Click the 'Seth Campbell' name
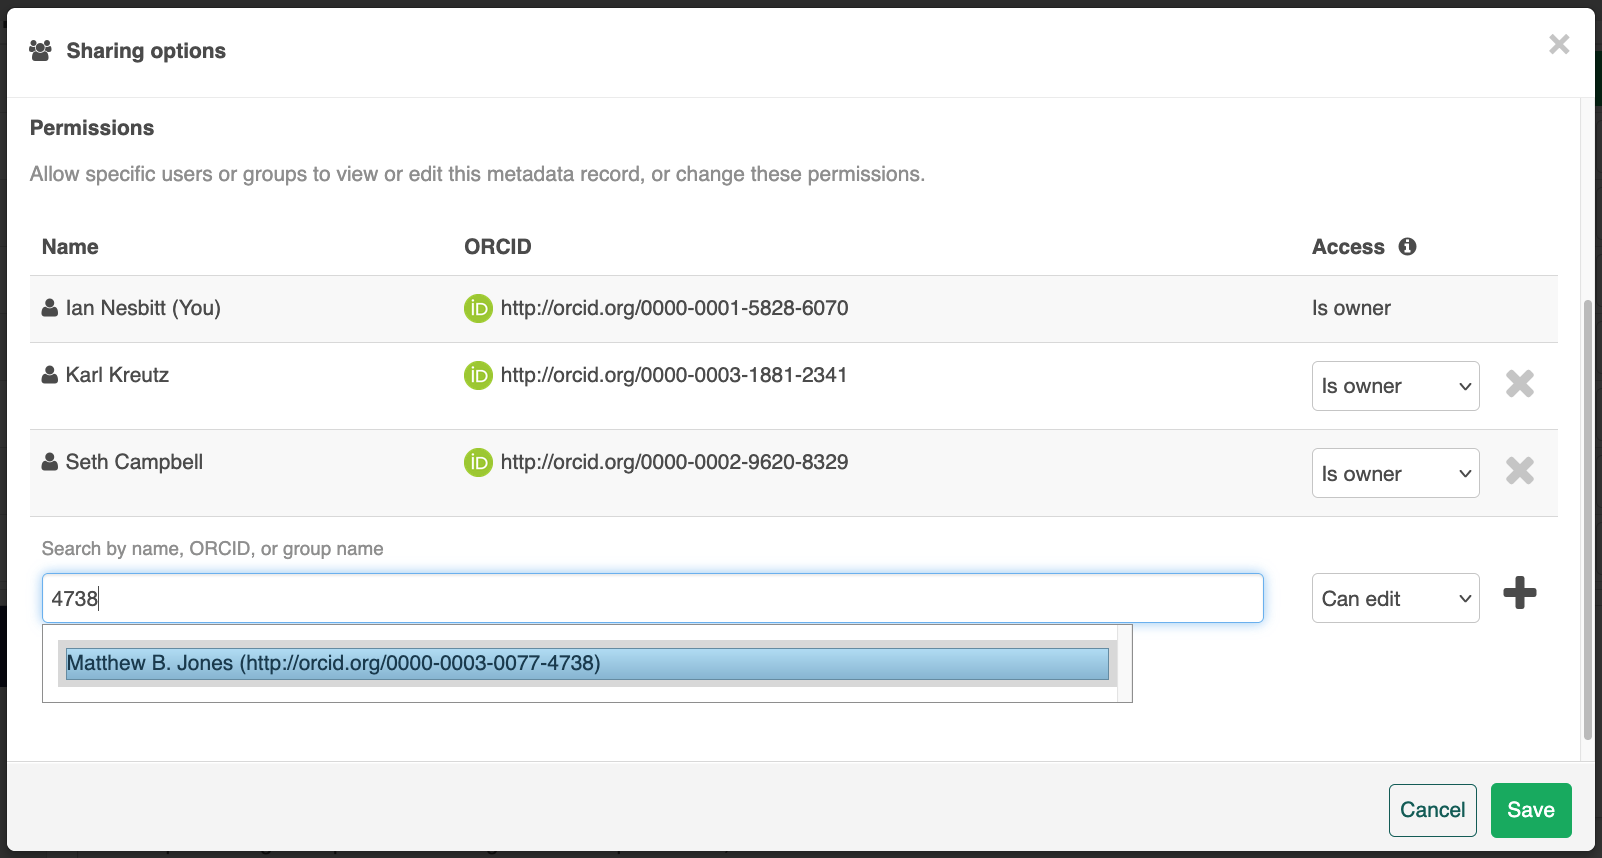This screenshot has width=1602, height=858. click(134, 462)
